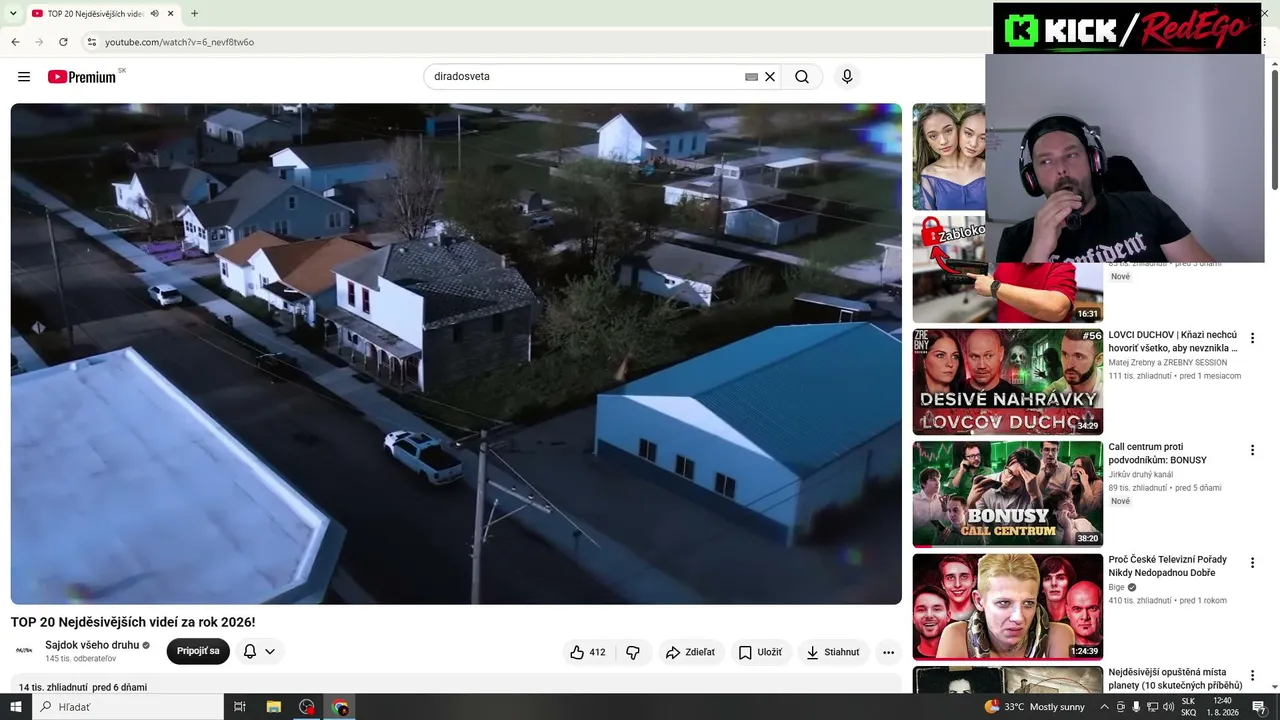Run the search with the magnifier button

[x=802, y=77]
